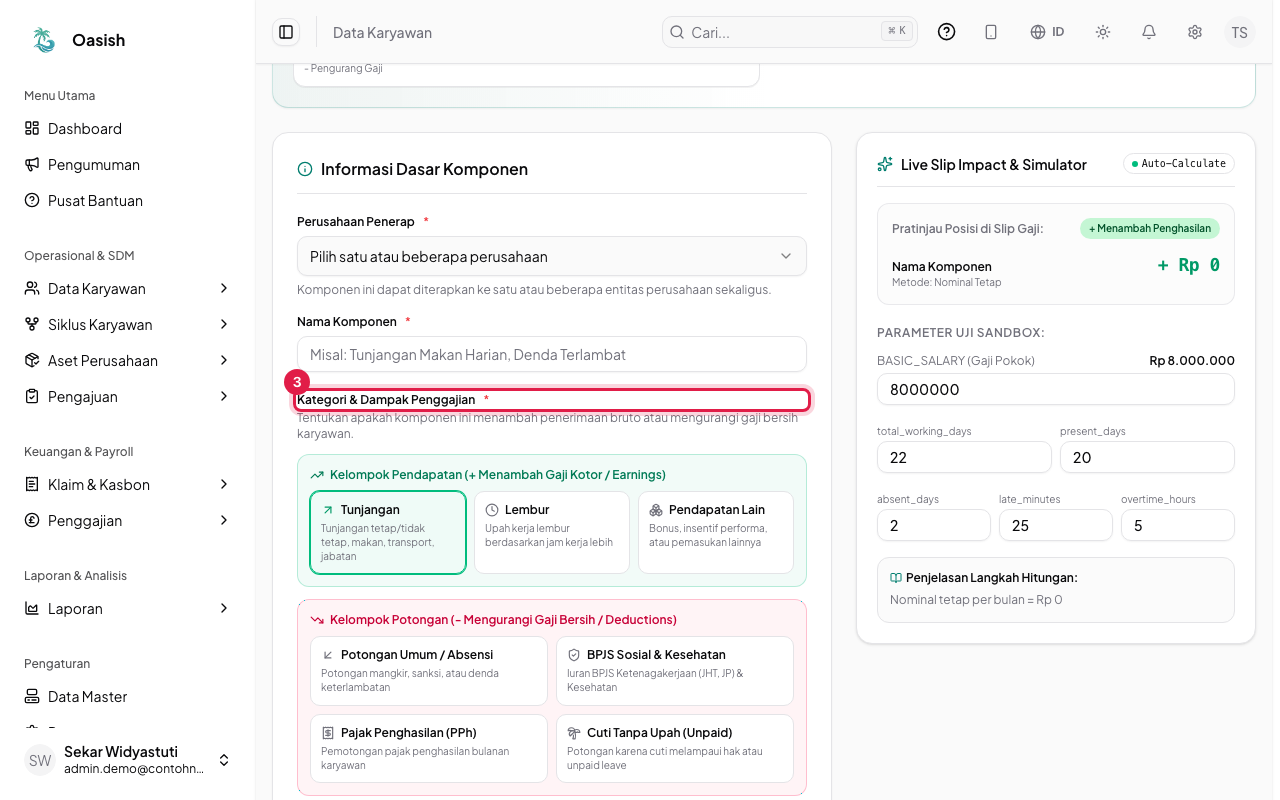Open Data Master in sidebar
Screen dimensions: 1280x800
128,697
